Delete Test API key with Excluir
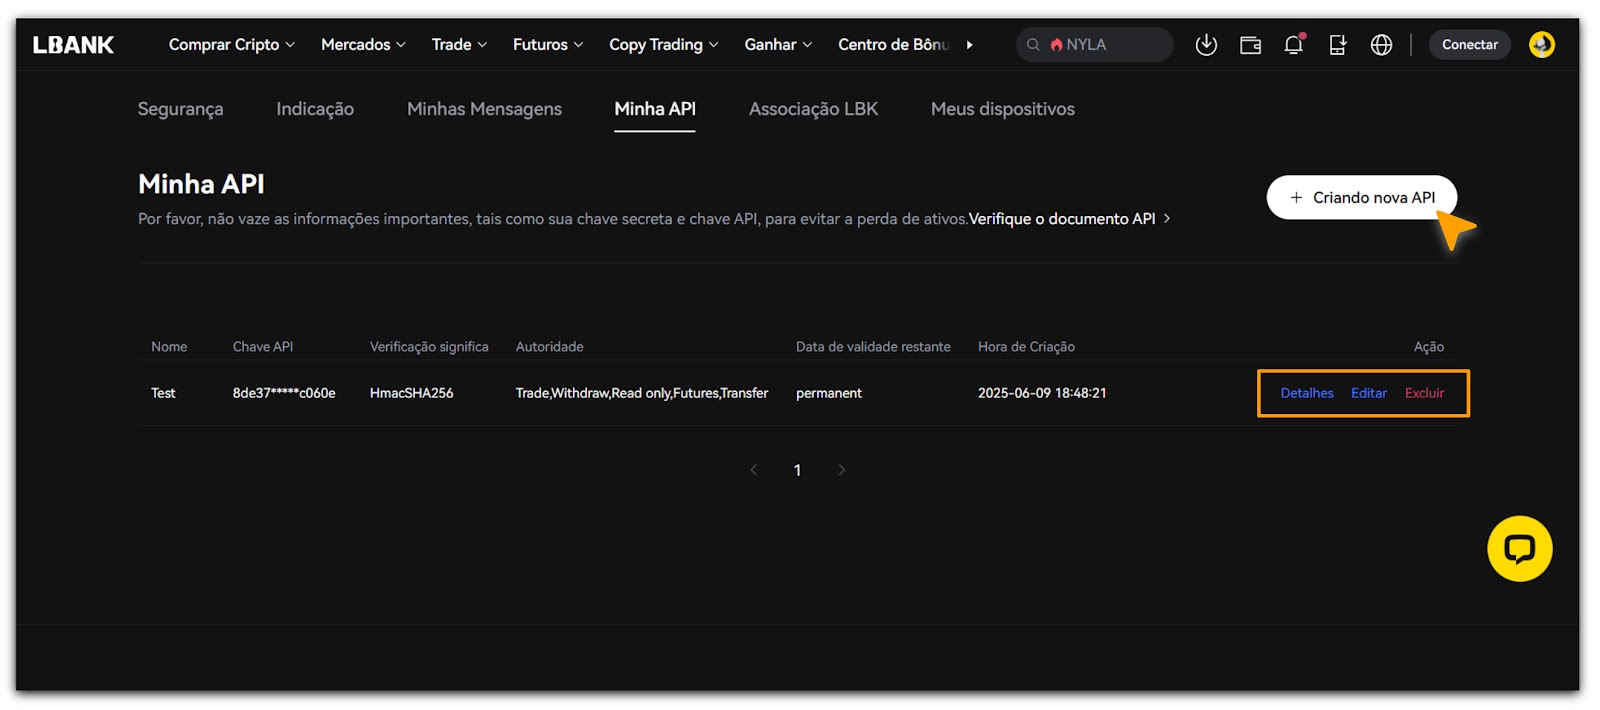The image size is (1600, 710). coord(1424,393)
